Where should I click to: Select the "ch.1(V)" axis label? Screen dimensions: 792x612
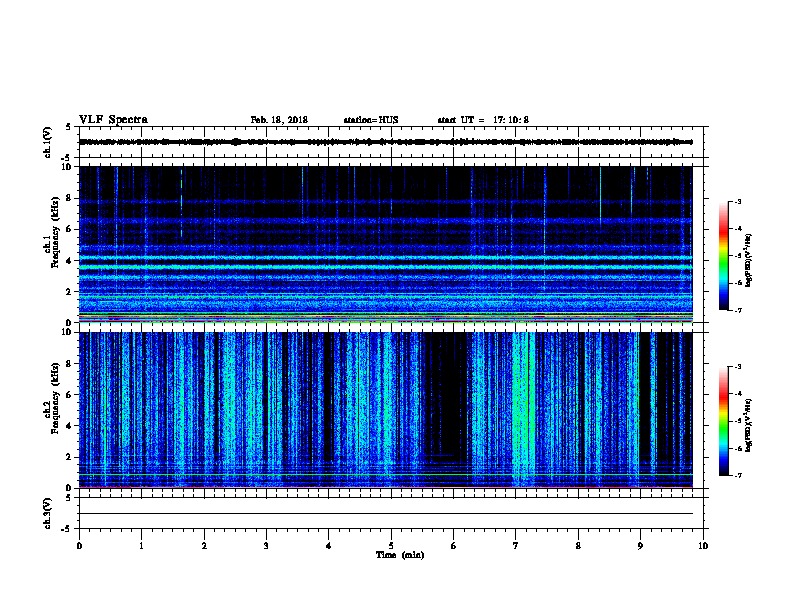pyautogui.click(x=48, y=142)
